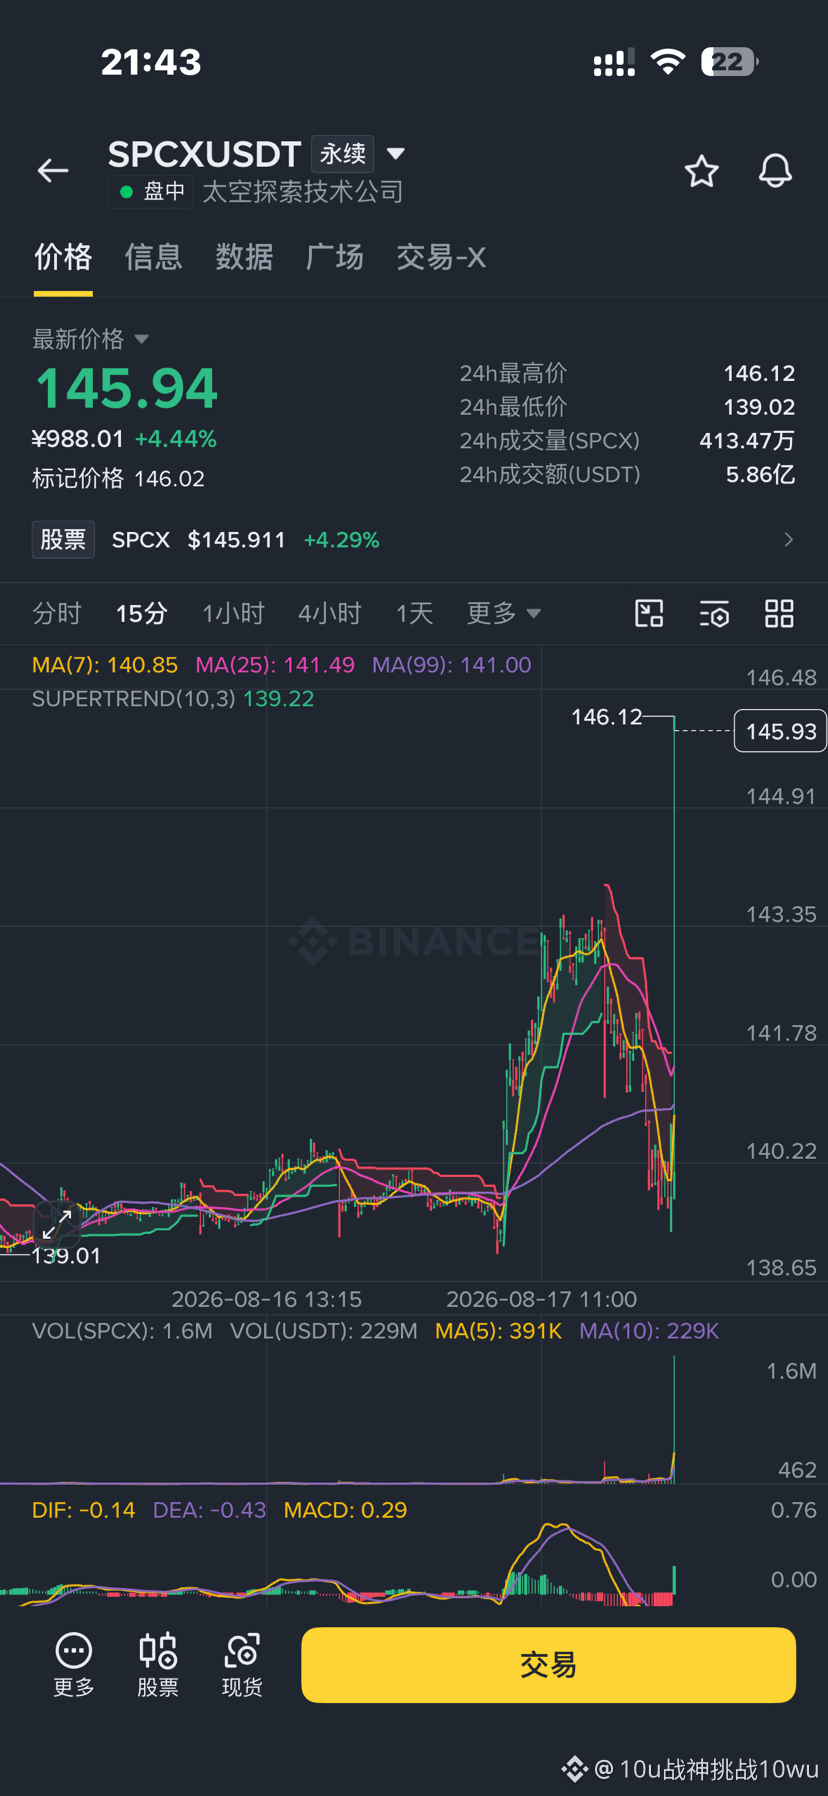
Task: Tap the volume MA(5): 391K label
Action: point(499,1331)
